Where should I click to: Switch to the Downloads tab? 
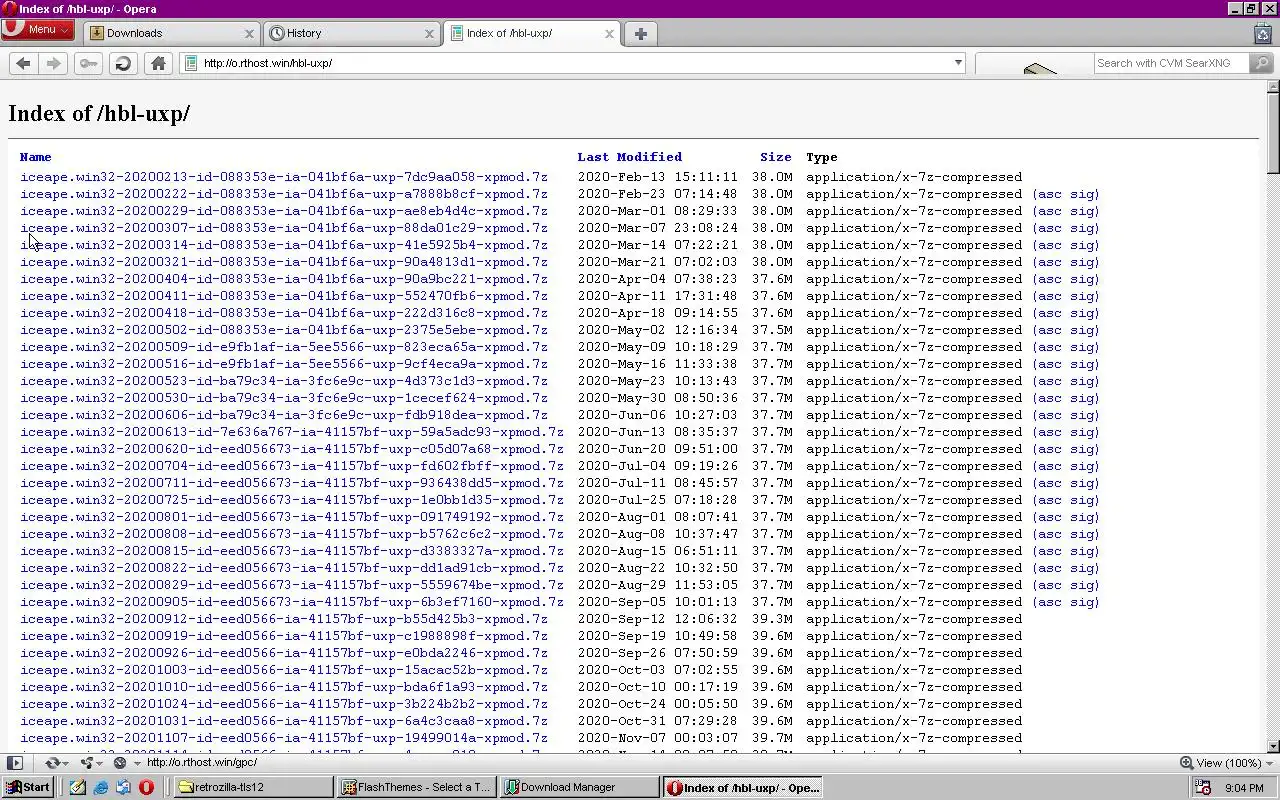pyautogui.click(x=171, y=33)
